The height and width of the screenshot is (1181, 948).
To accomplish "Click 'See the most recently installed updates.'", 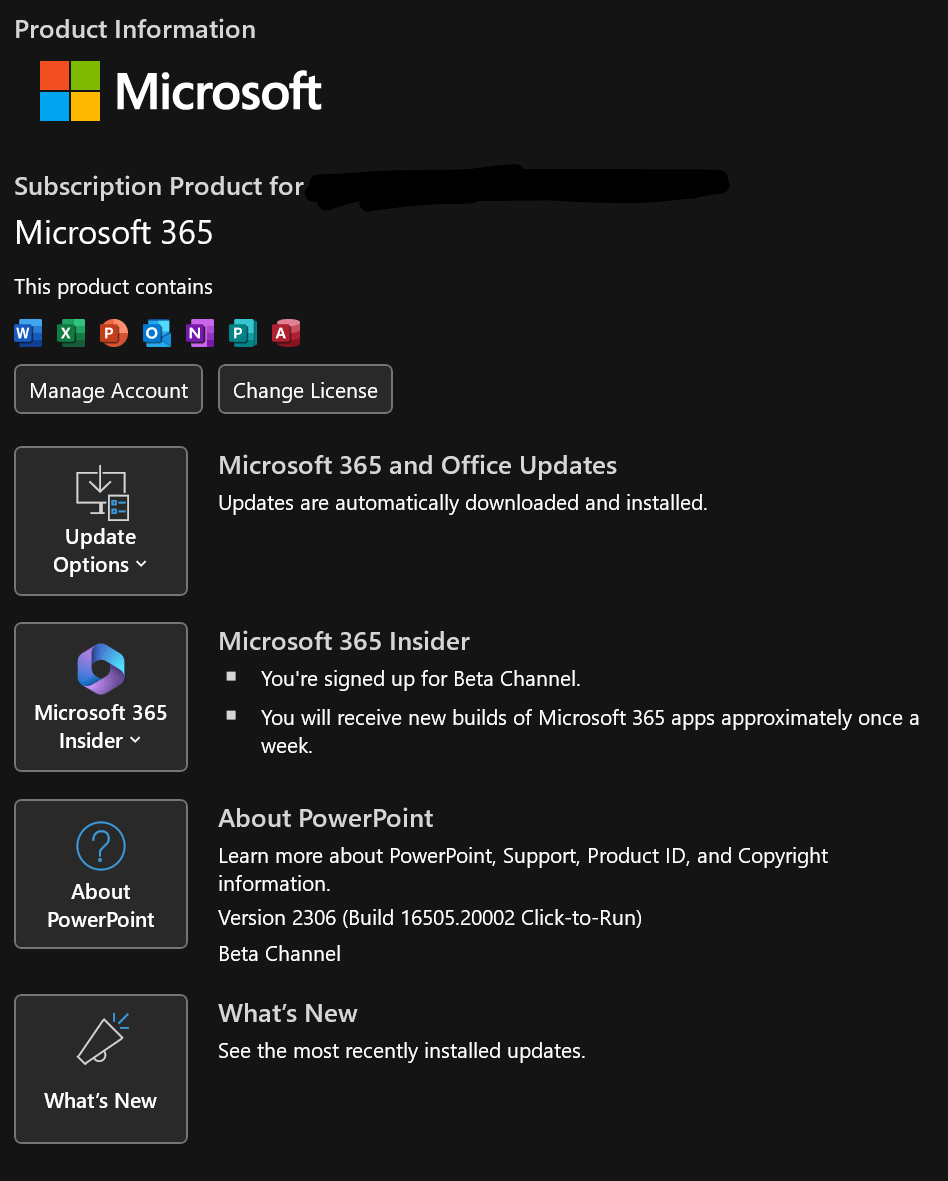I will pos(401,1051).
